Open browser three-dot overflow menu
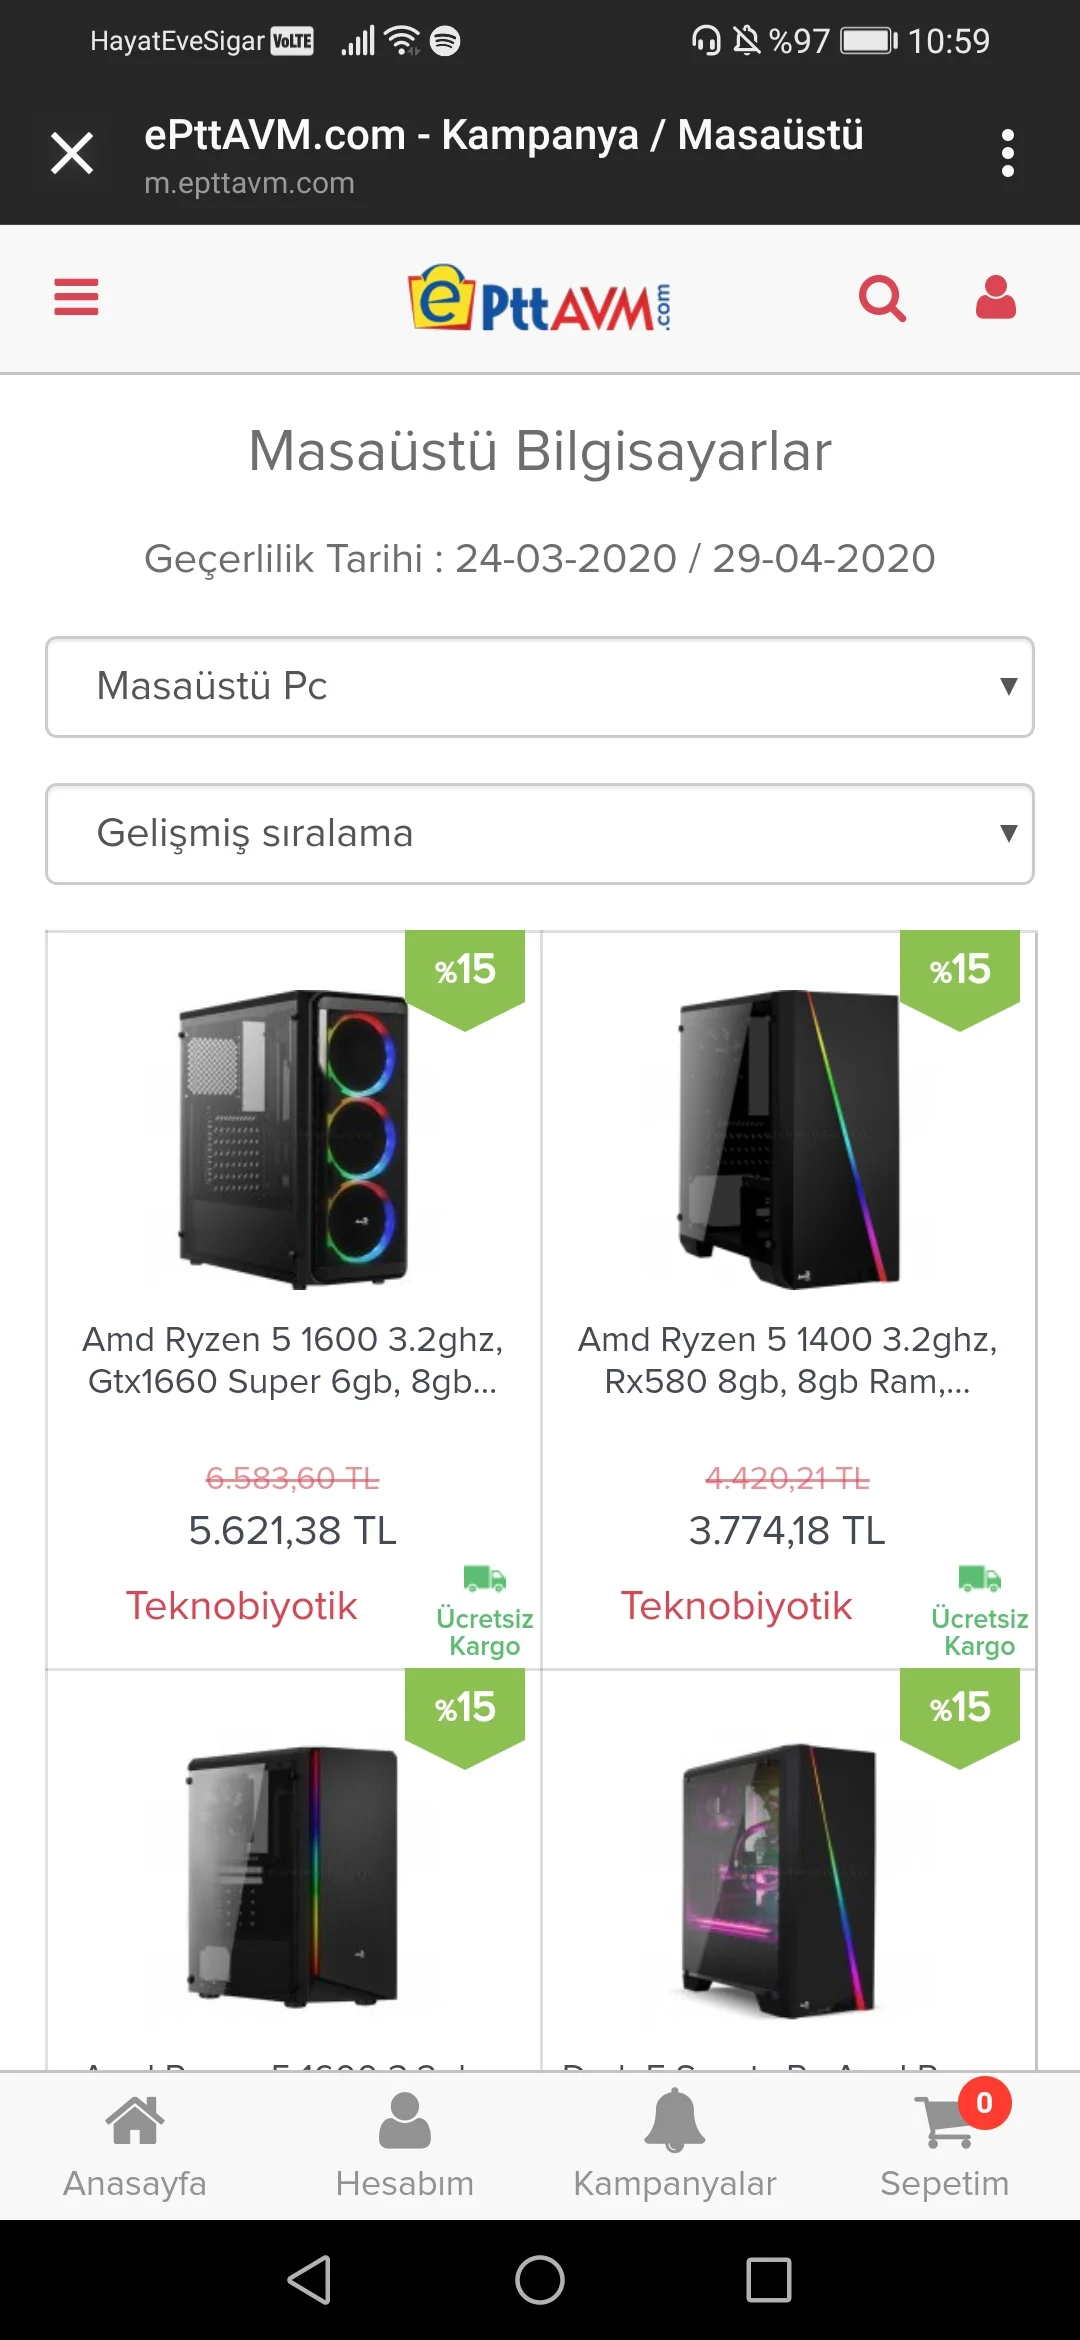1080x2340 pixels. (x=1007, y=153)
